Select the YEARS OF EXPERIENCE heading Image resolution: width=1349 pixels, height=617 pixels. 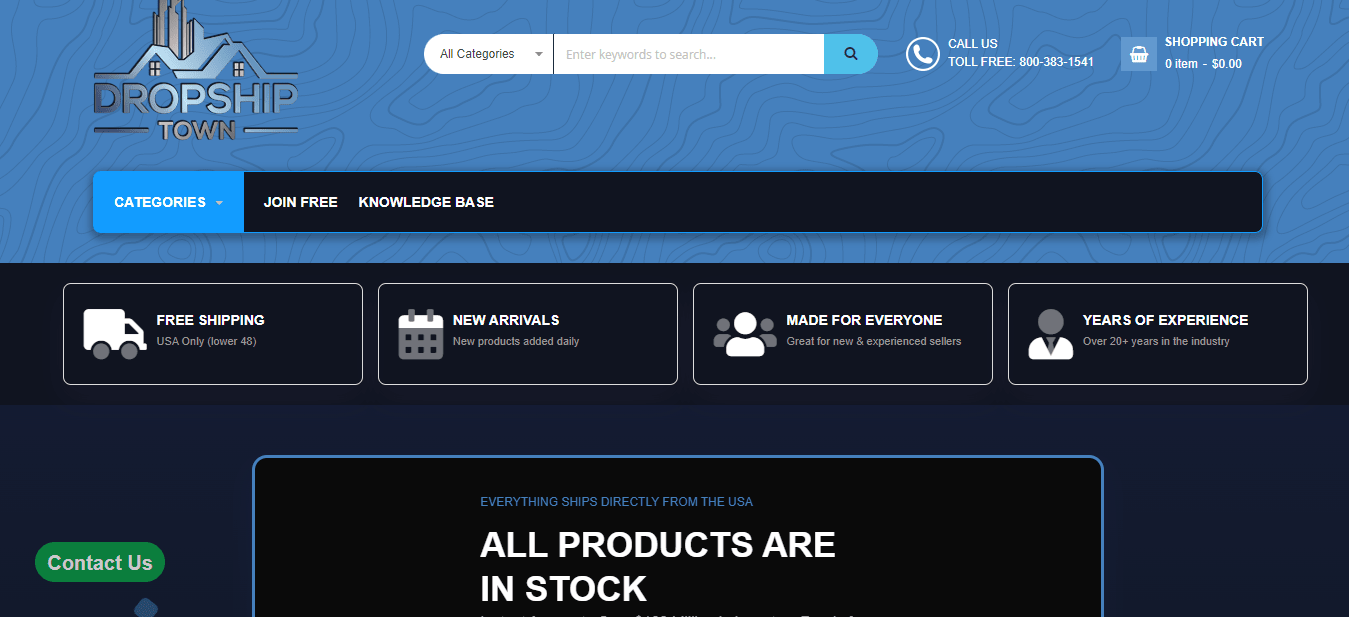(x=1166, y=320)
